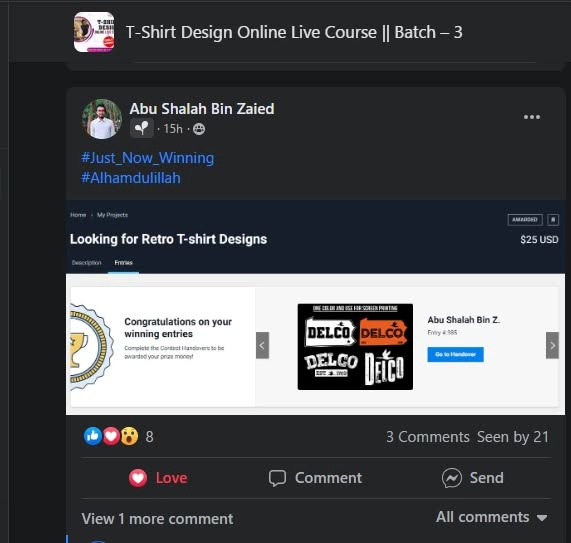Viewport: 571px width, 543px height.
Task: Click the $25 USD prize amount
Action: click(x=539, y=239)
